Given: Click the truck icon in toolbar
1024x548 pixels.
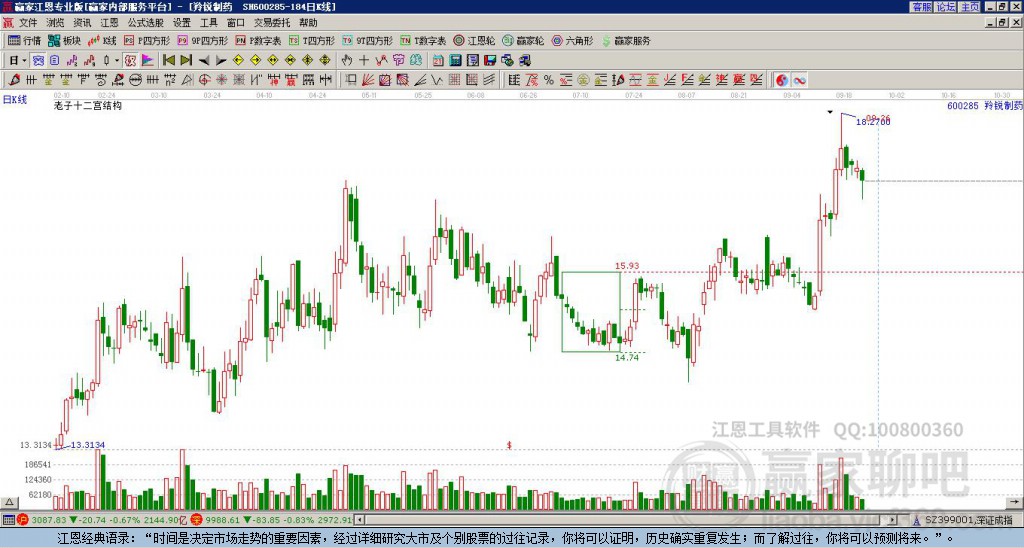Looking at the screenshot, I should [x=524, y=61].
